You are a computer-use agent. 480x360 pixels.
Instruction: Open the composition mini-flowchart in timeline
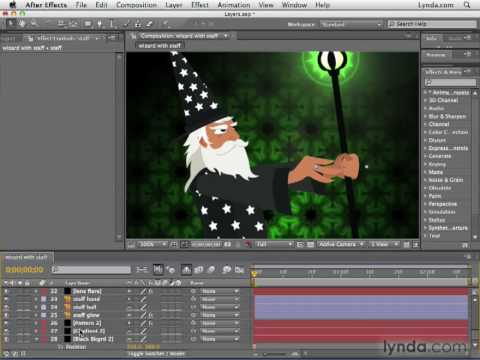tap(142, 269)
